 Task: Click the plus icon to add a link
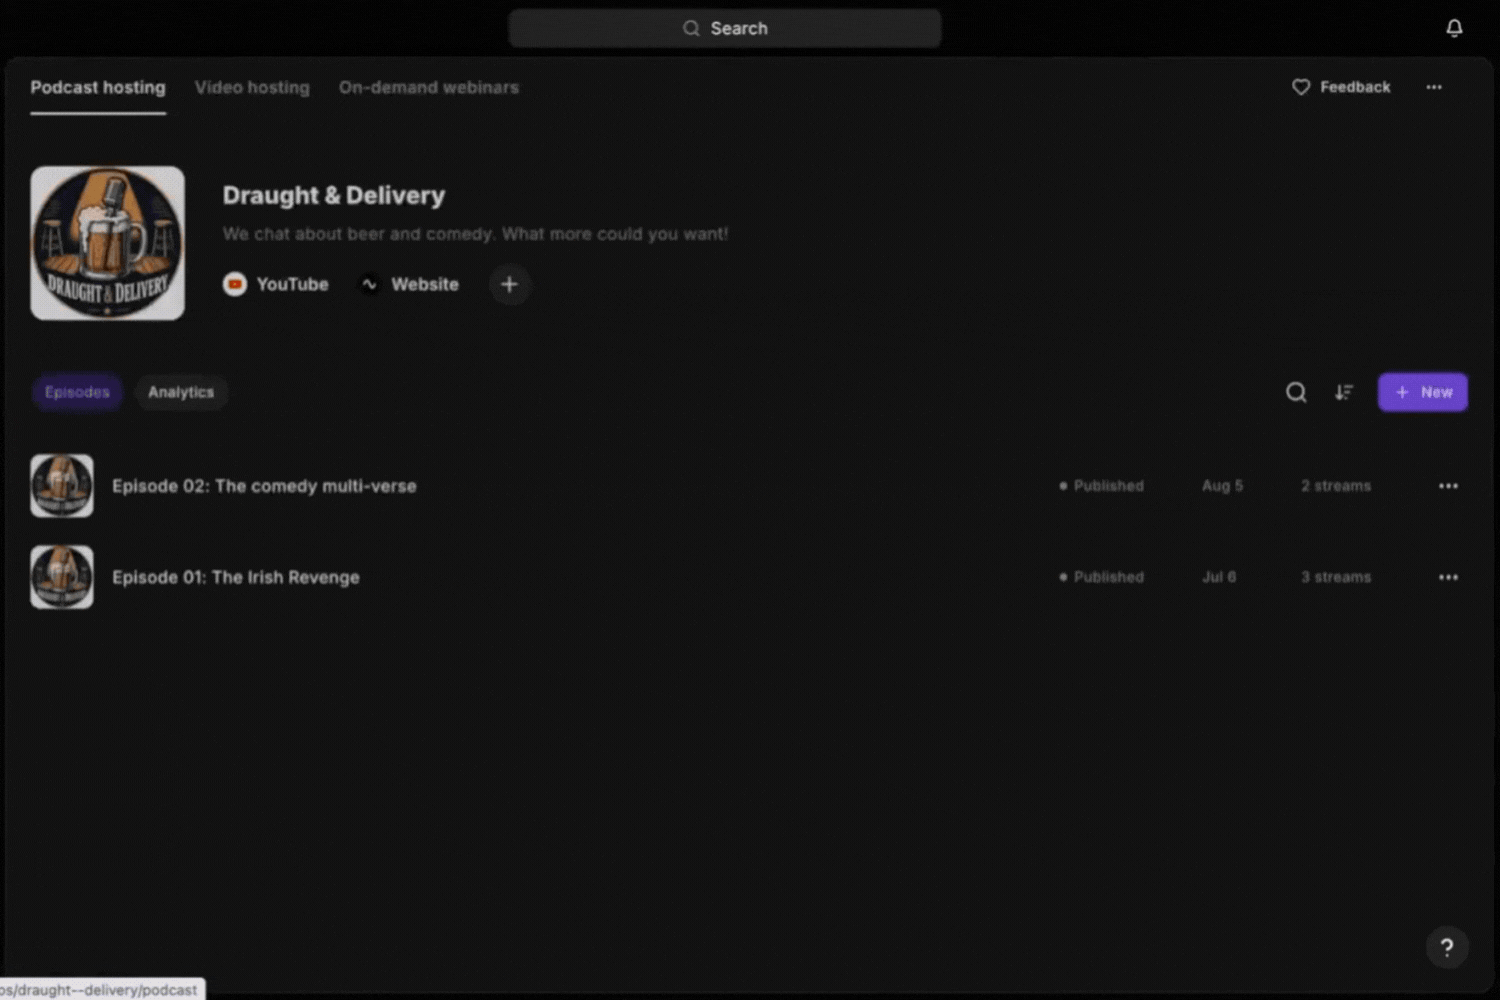509,284
